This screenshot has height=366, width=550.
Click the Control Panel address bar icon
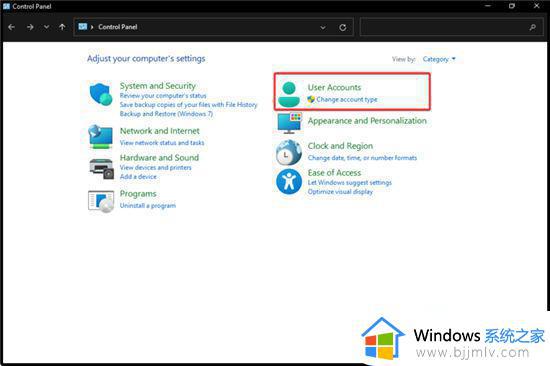(x=83, y=27)
